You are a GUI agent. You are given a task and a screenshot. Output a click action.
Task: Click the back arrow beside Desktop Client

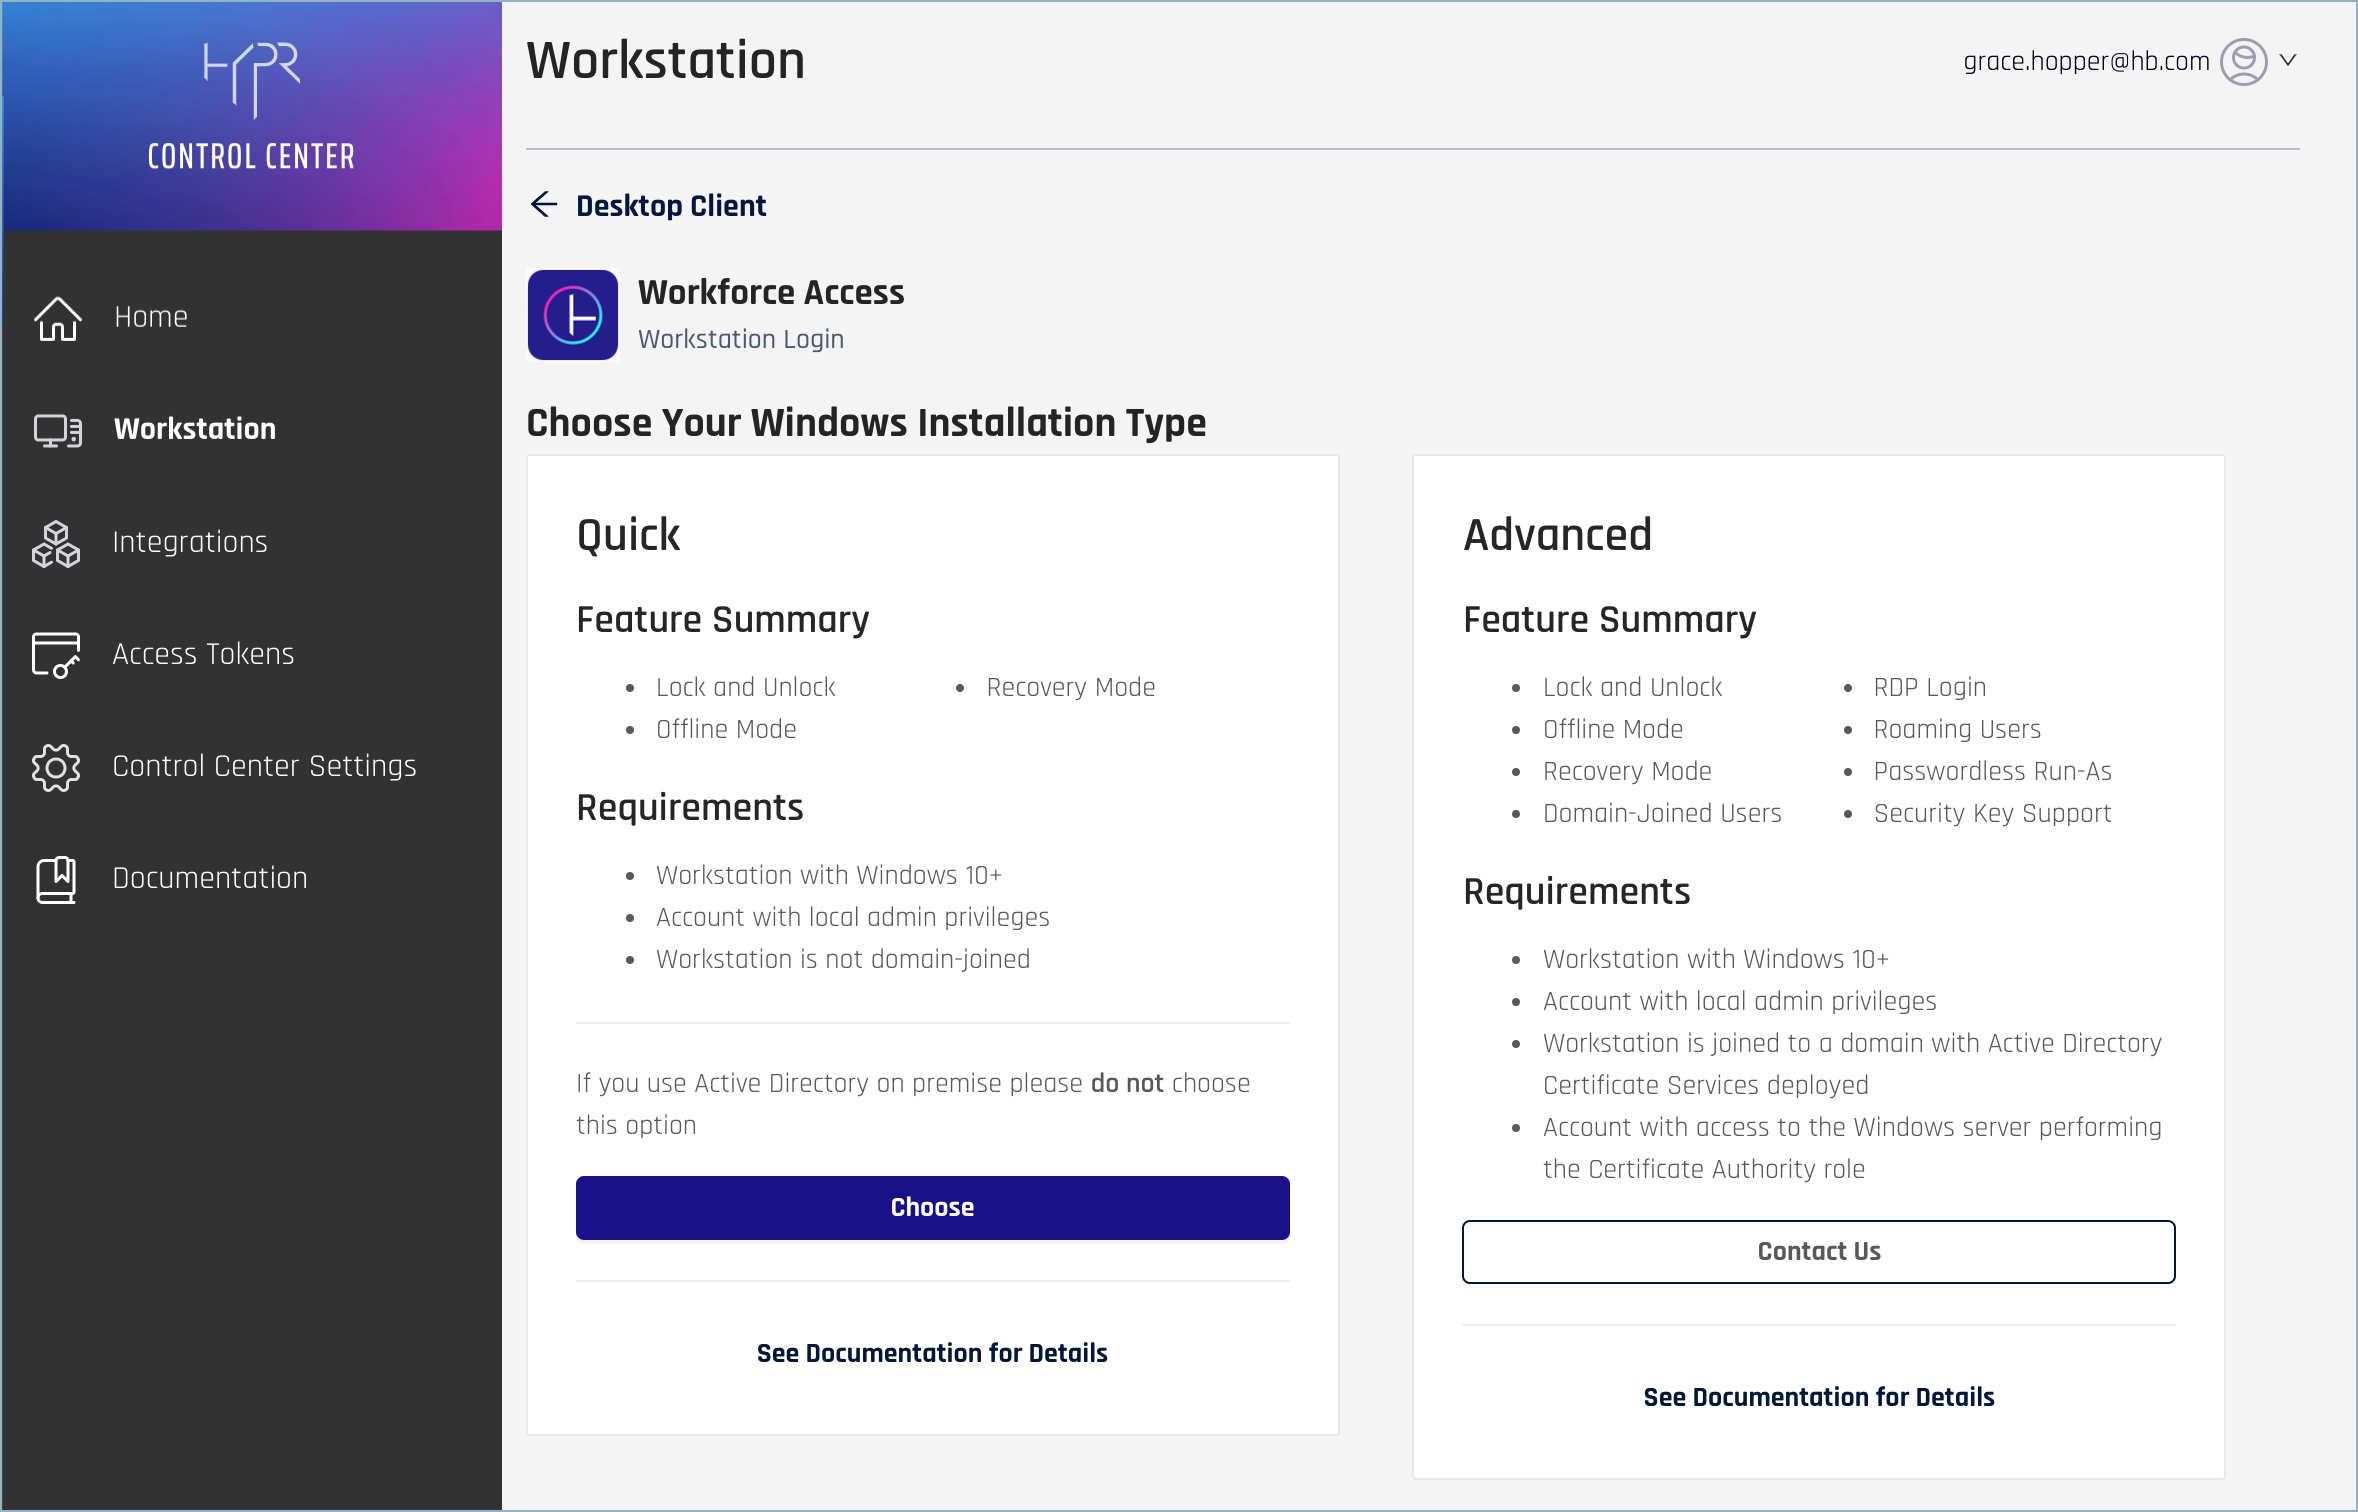click(544, 205)
